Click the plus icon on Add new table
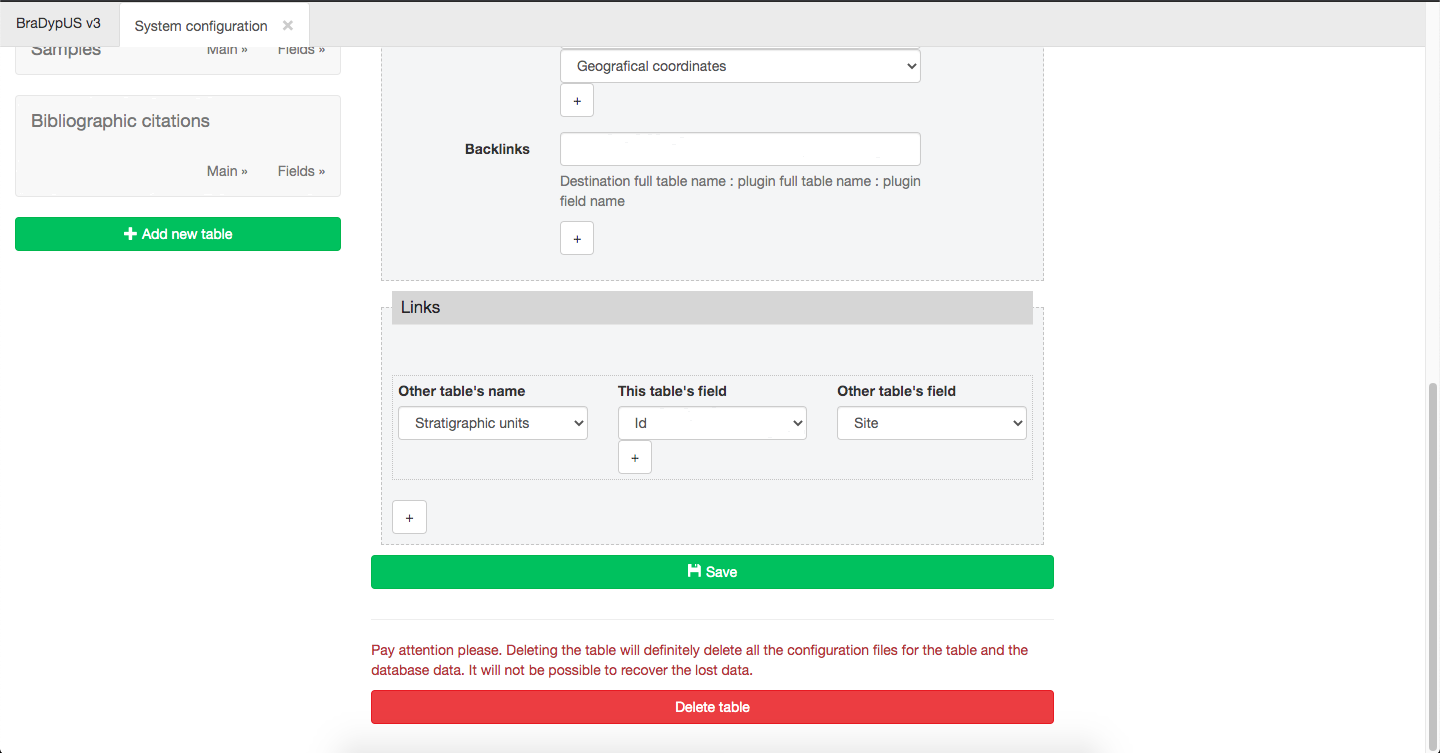The height and width of the screenshot is (753, 1440). coord(130,234)
